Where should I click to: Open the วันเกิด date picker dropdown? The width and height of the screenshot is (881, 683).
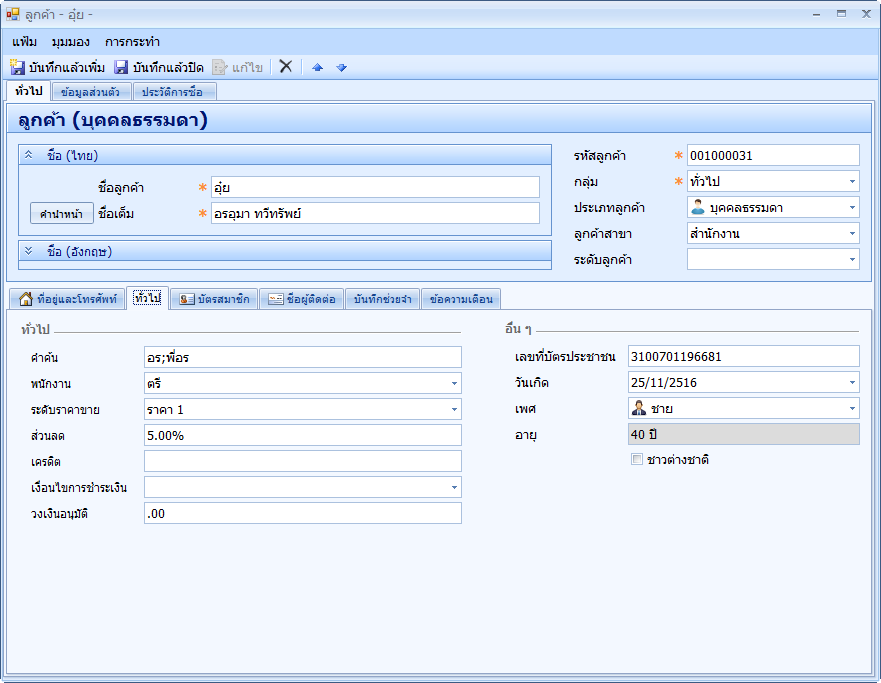point(851,383)
